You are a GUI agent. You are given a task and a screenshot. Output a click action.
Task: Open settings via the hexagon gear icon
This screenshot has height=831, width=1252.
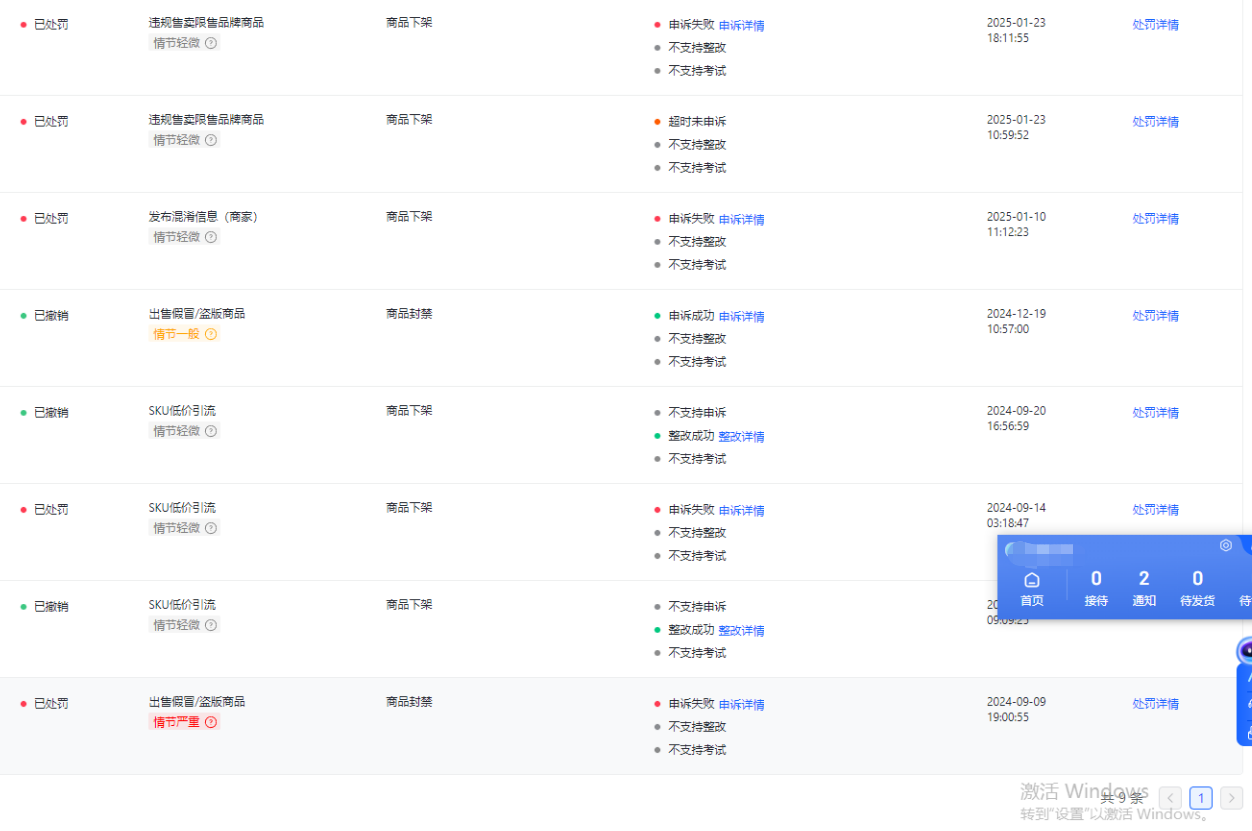[1226, 546]
